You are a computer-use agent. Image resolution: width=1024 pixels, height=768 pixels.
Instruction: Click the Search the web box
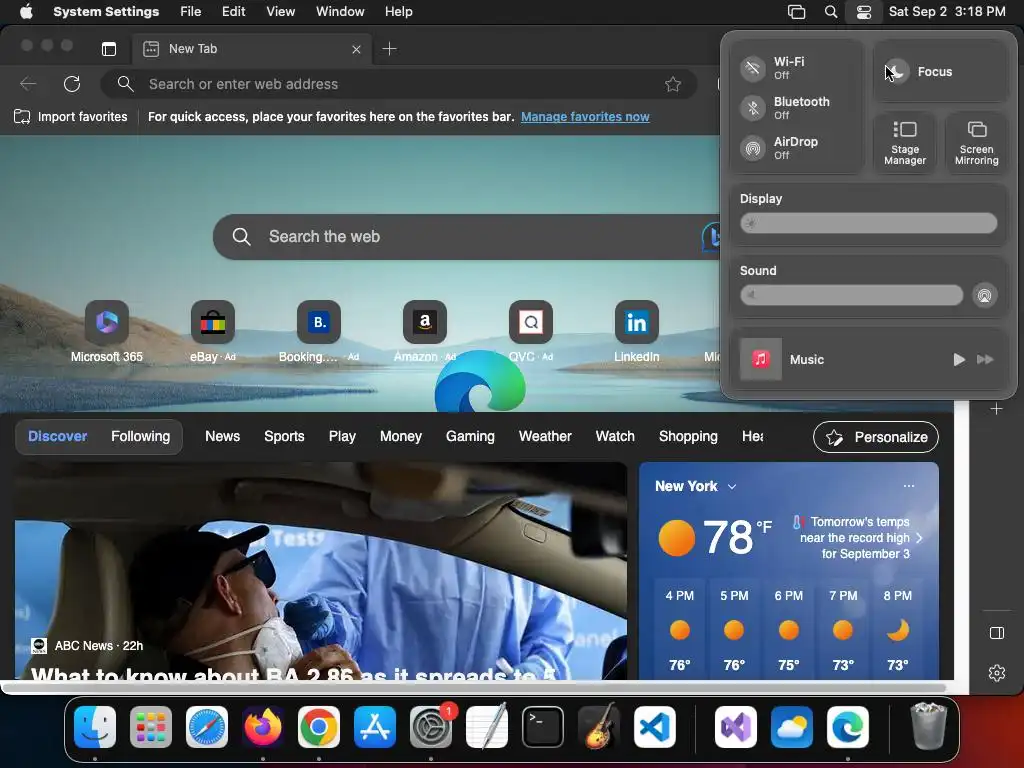pos(467,236)
